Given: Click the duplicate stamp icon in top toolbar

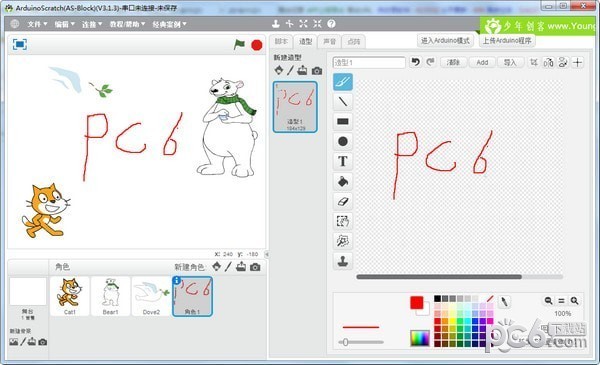Looking at the screenshot, I should (x=276, y=24).
